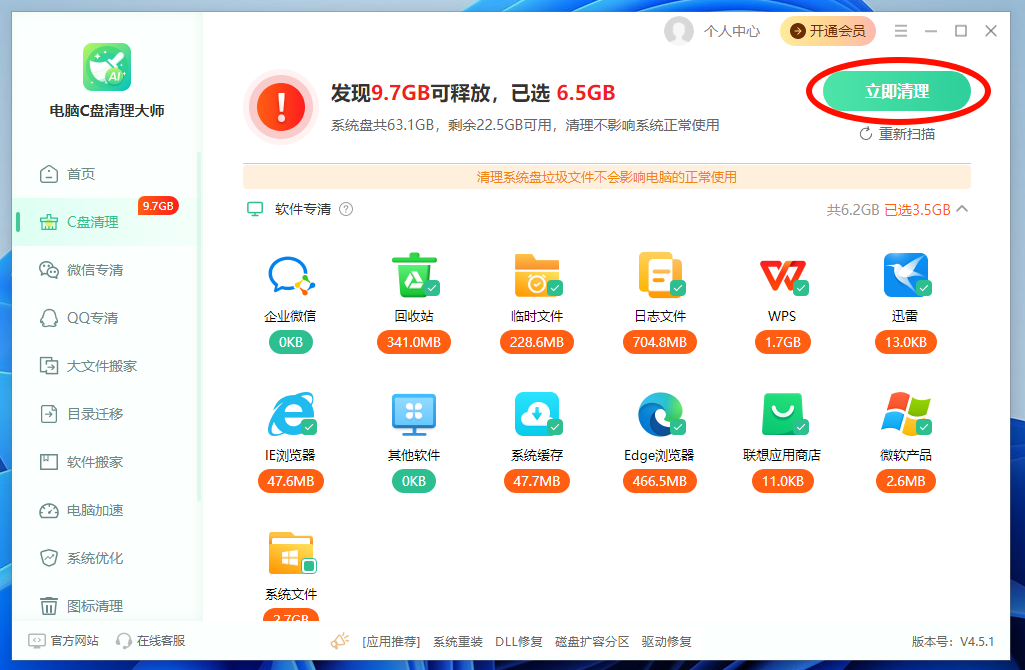Open 图标清理 in sidebar

point(105,606)
